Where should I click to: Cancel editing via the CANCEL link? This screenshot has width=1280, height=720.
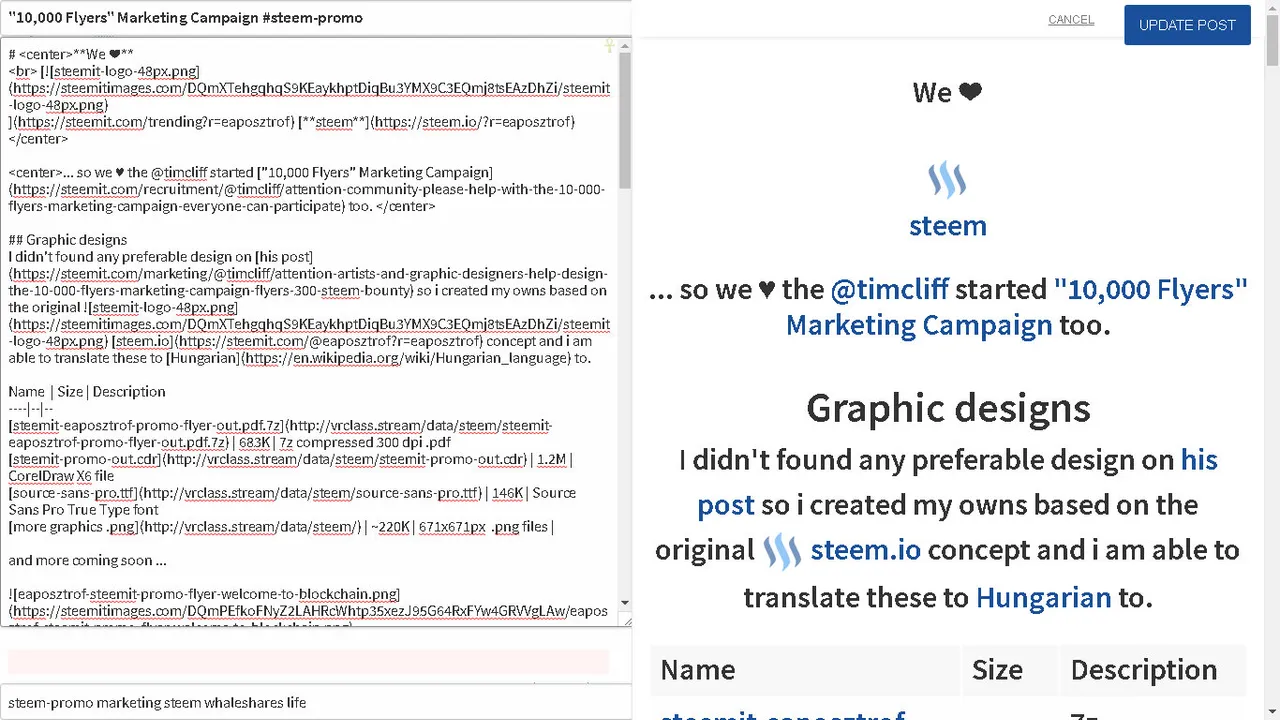1071,20
